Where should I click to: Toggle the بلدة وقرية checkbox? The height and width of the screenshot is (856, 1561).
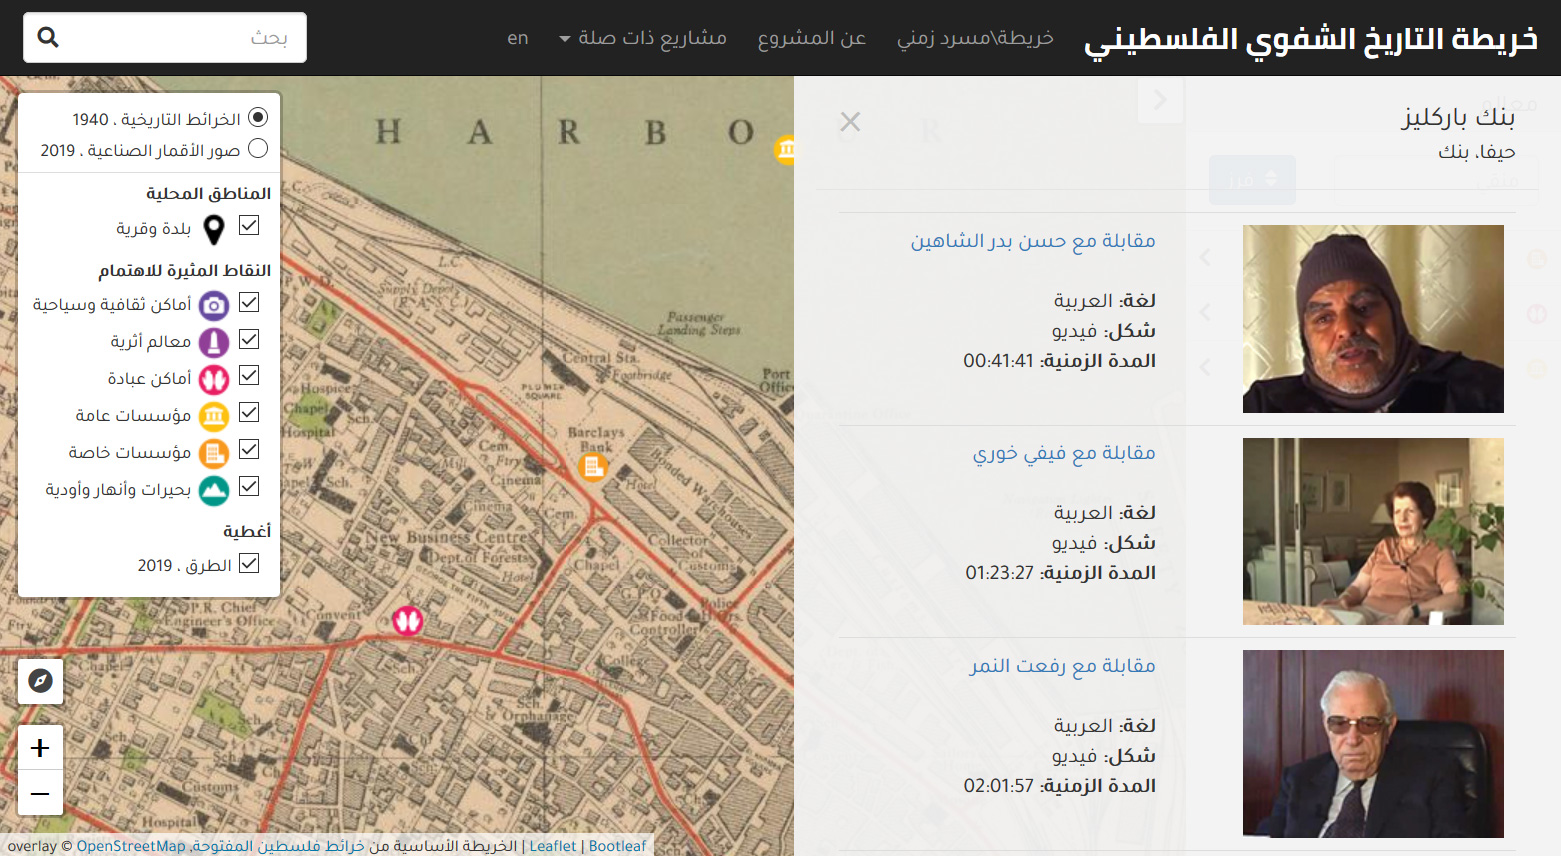249,226
